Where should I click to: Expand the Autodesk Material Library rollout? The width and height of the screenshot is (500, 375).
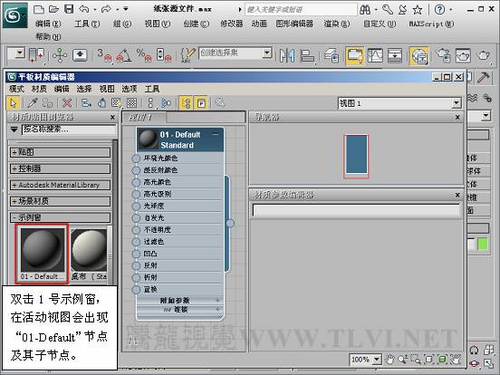[60, 185]
